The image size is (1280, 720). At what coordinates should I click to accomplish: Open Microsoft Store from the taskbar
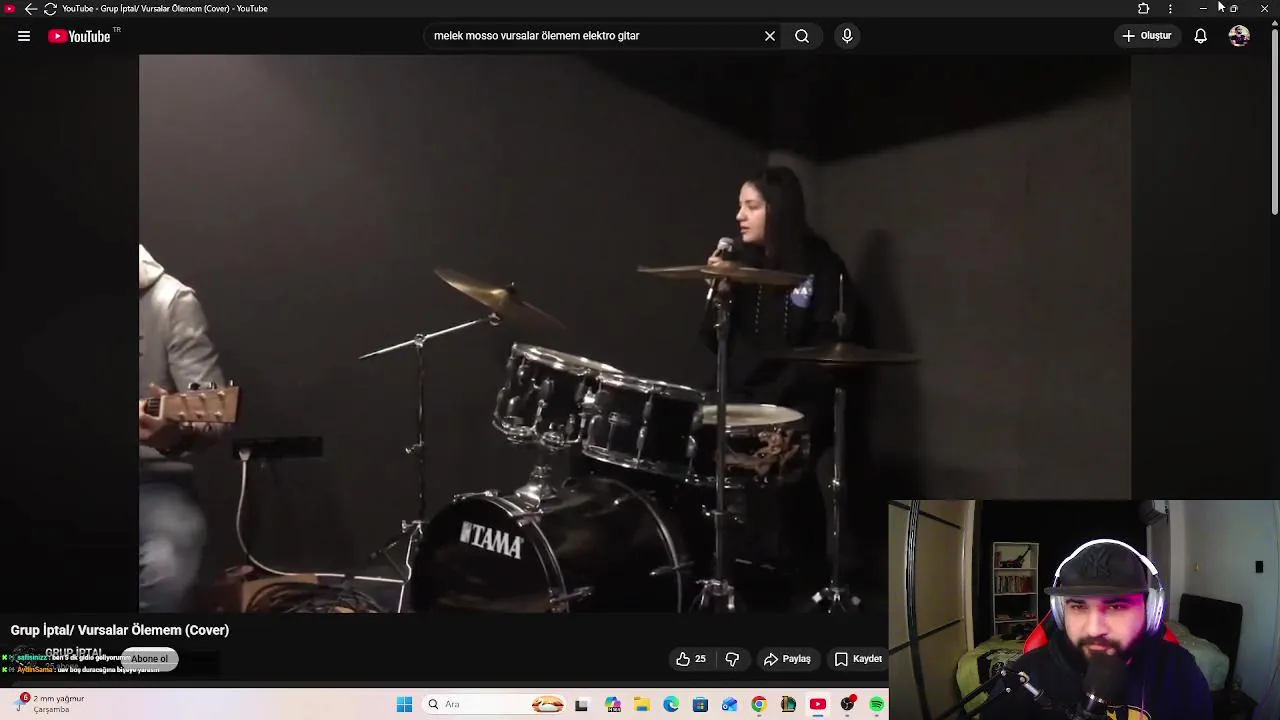pos(700,705)
